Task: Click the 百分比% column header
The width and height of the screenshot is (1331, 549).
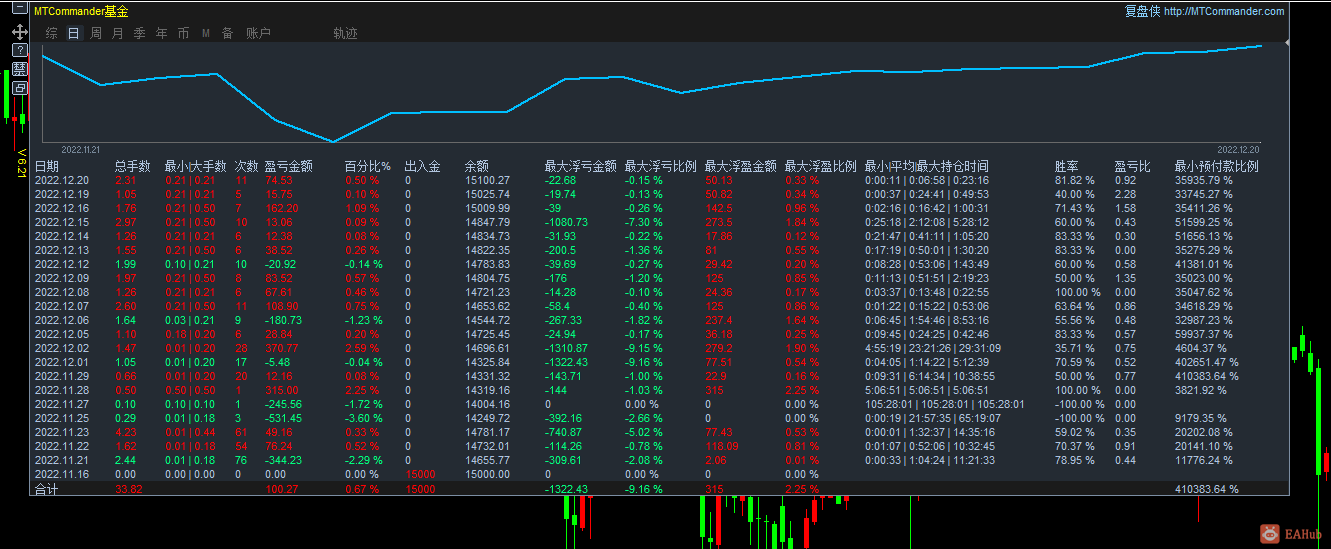Action: point(367,166)
